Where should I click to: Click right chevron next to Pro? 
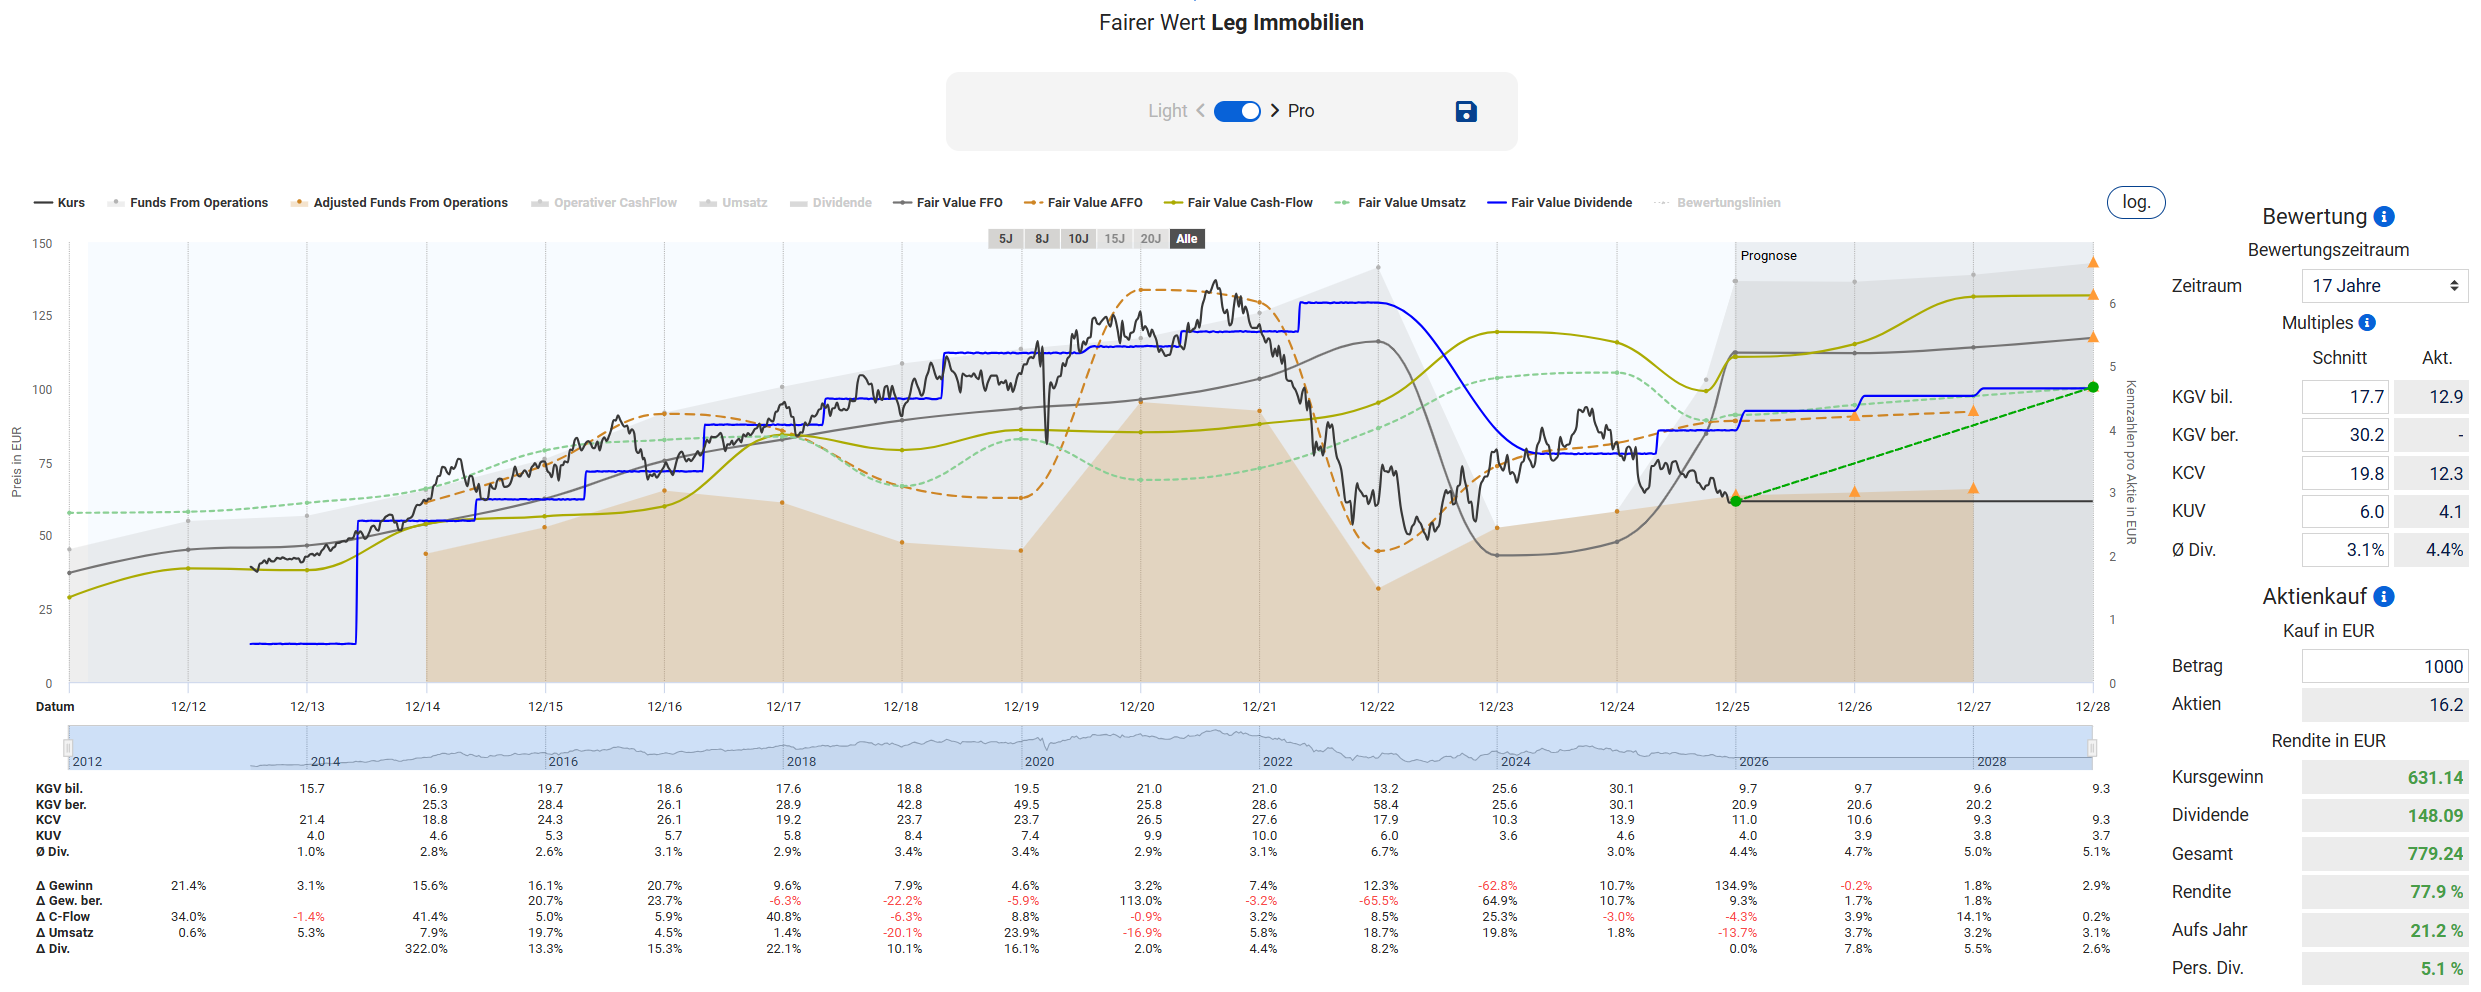coord(1275,111)
